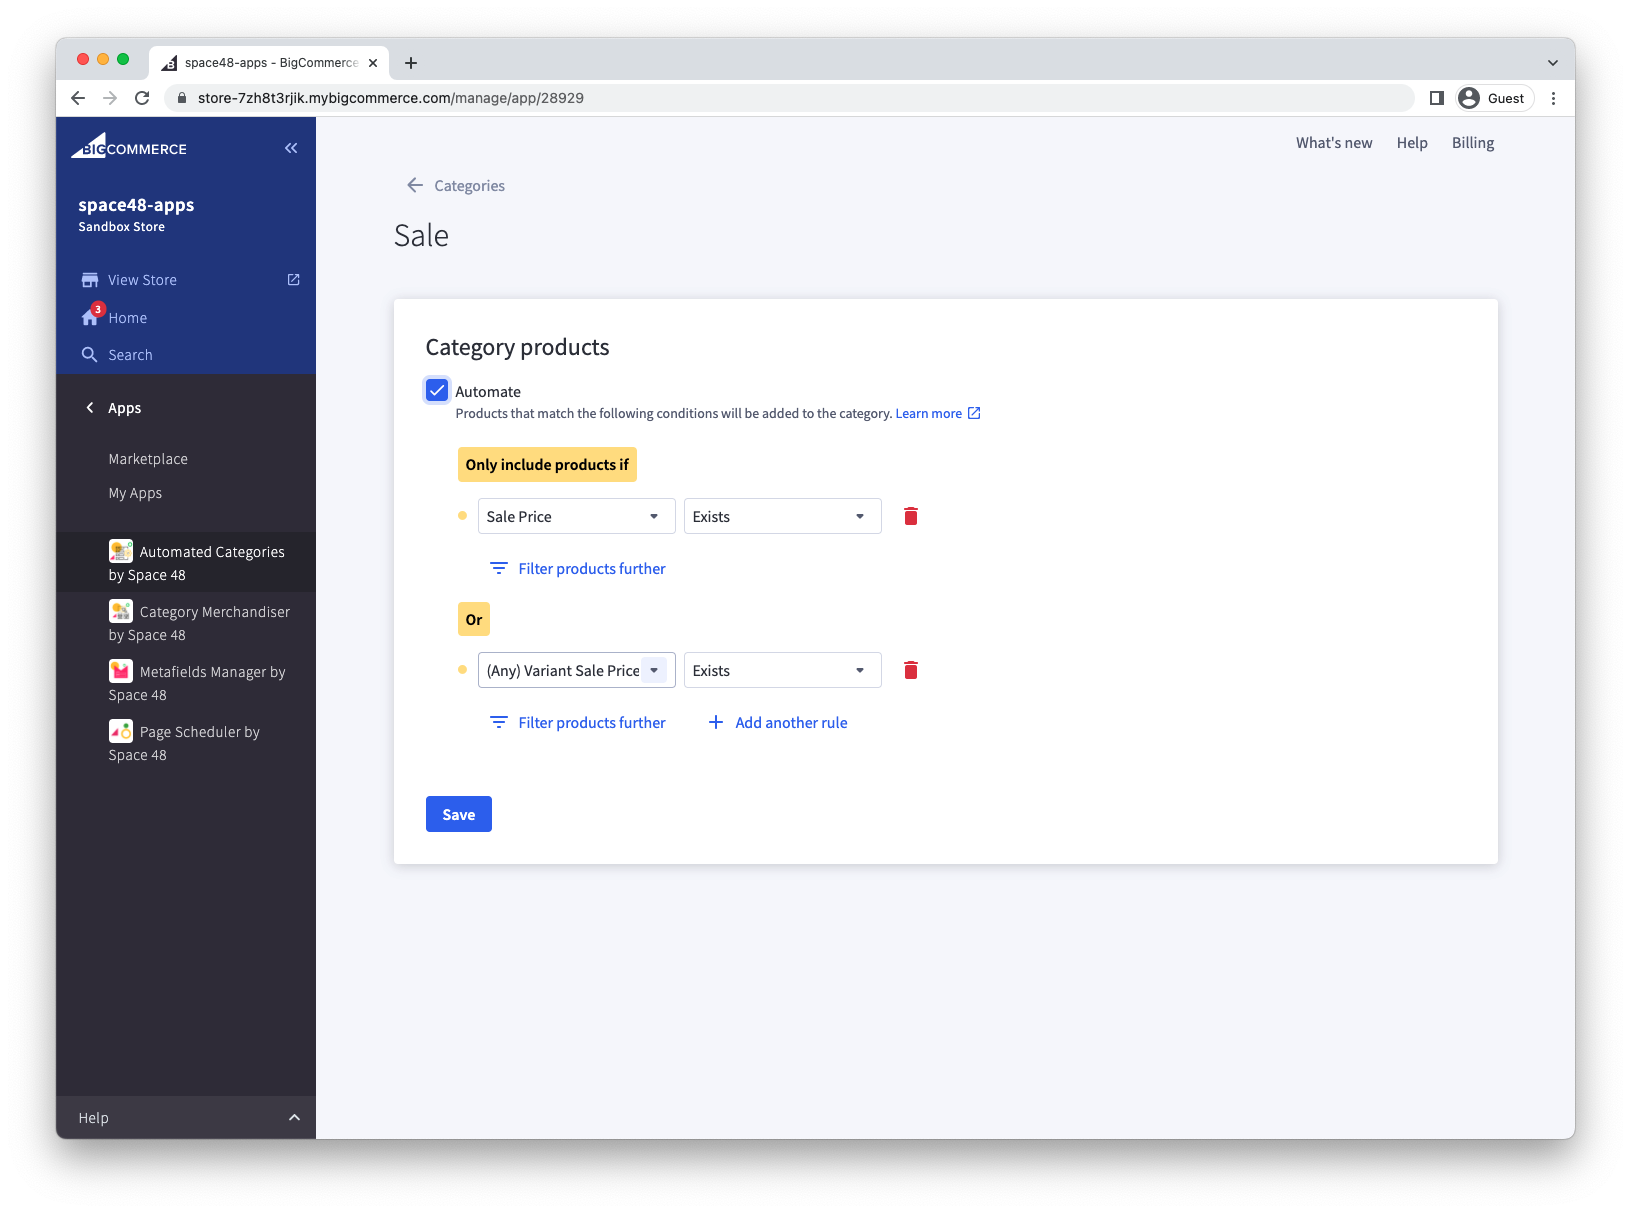The height and width of the screenshot is (1213, 1631).
Task: Open What's new in the top bar
Action: point(1334,143)
